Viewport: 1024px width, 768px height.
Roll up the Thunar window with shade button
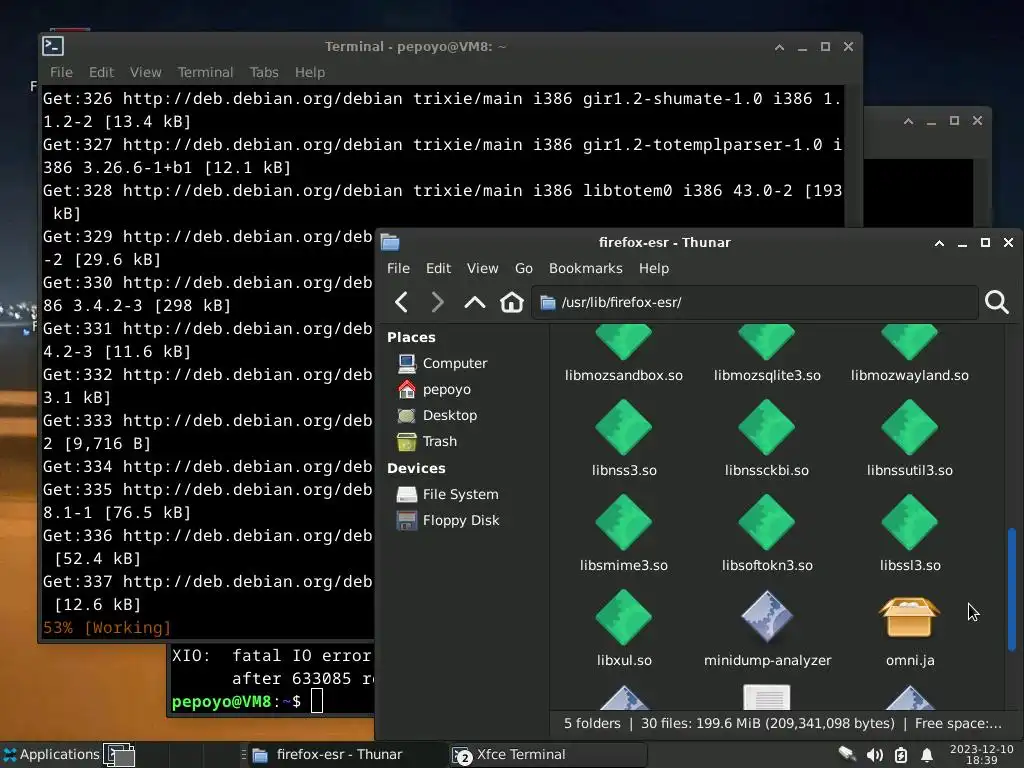pos(939,243)
